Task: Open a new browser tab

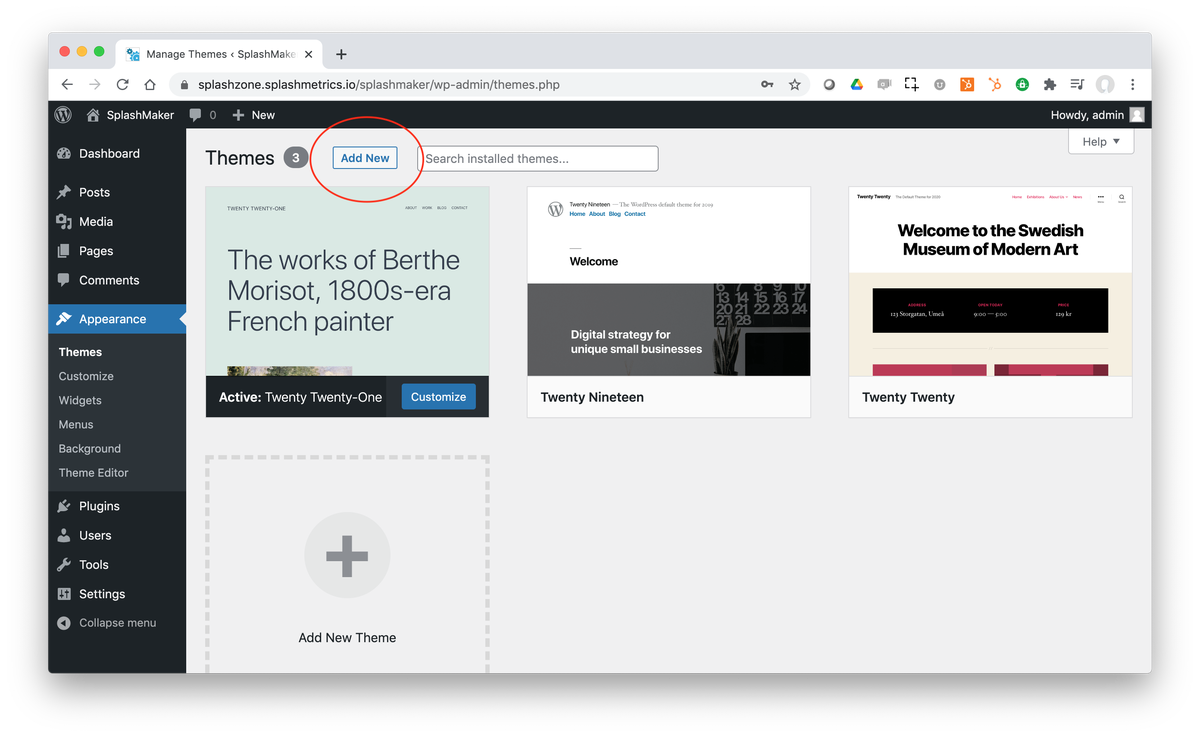Action: pyautogui.click(x=341, y=54)
